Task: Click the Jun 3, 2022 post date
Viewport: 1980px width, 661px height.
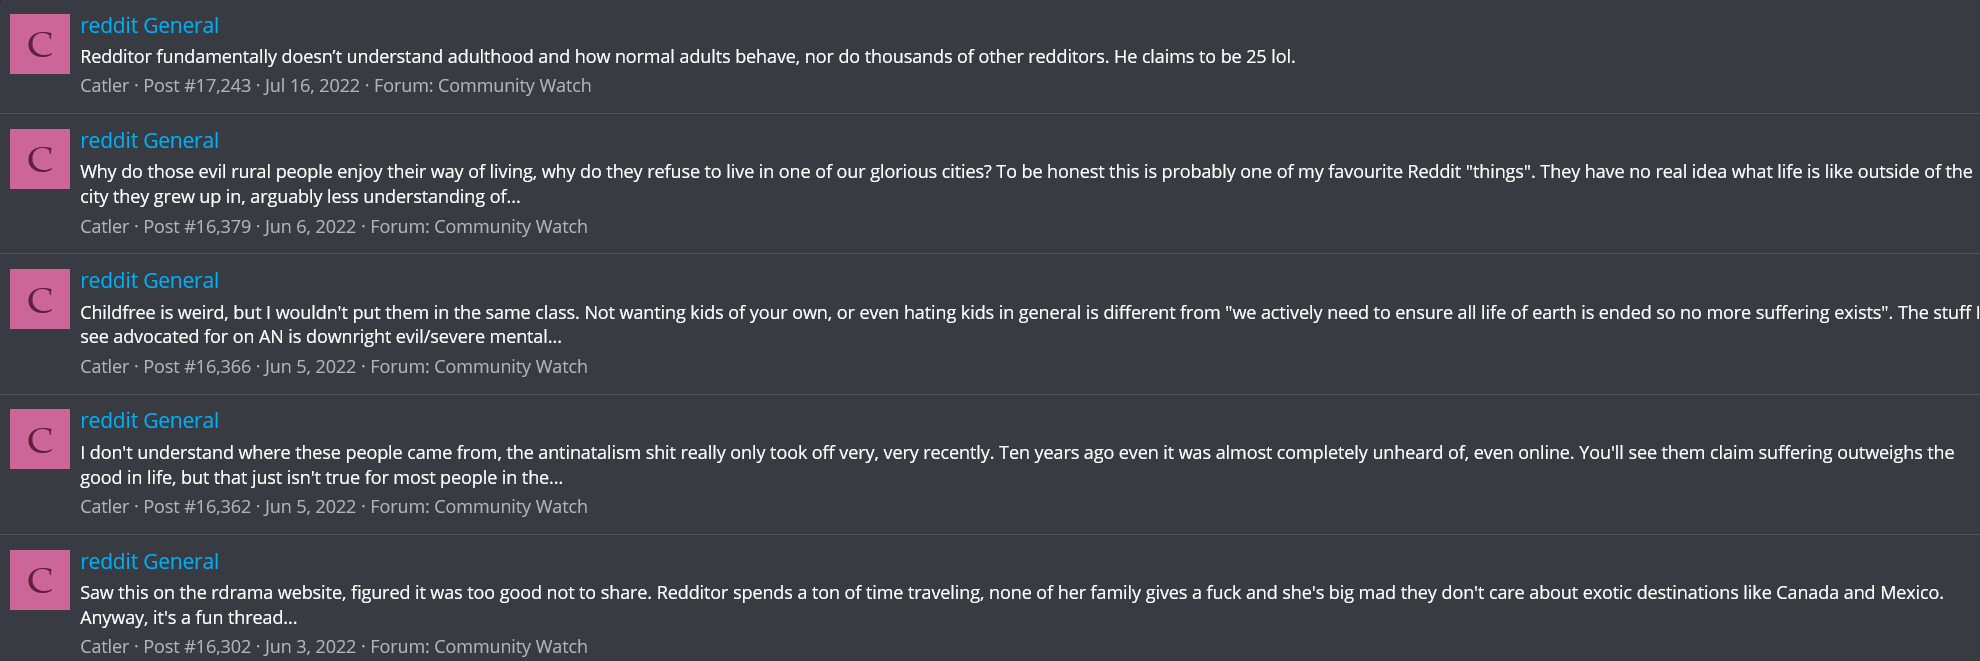Action: 310,647
